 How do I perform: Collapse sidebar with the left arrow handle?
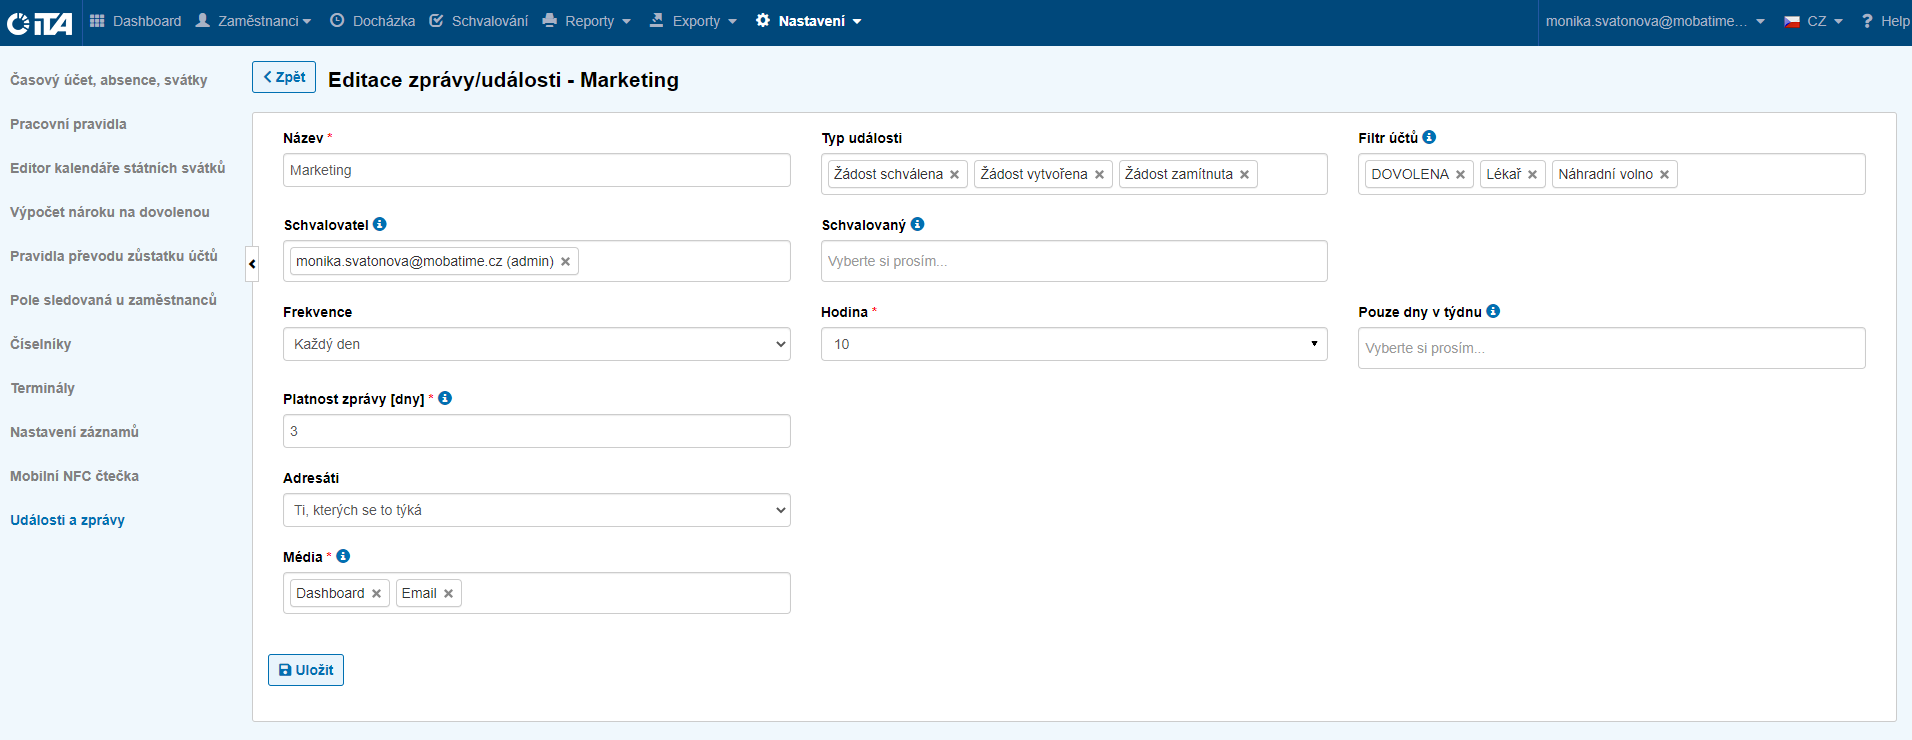(x=252, y=264)
